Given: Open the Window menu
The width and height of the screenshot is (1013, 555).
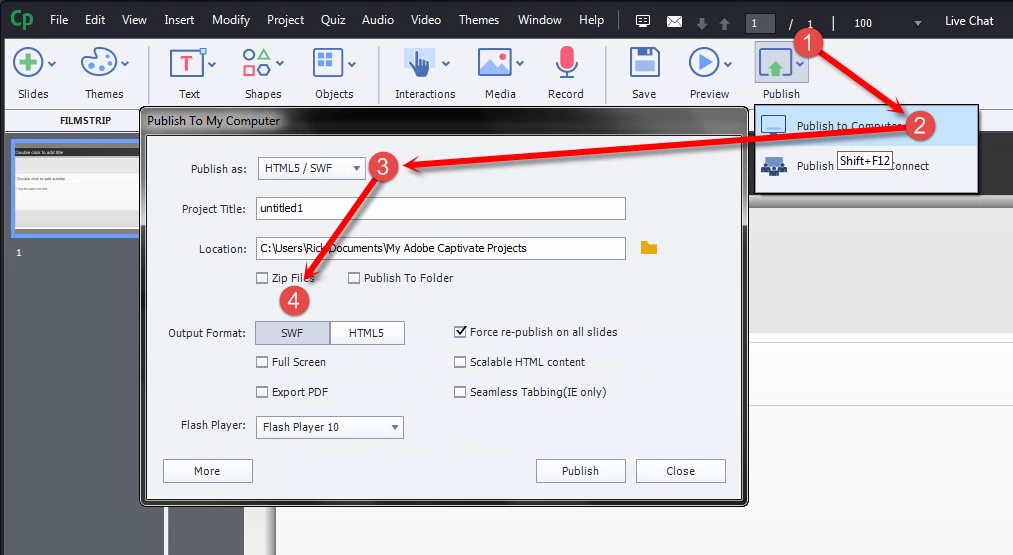Looking at the screenshot, I should click(539, 20).
